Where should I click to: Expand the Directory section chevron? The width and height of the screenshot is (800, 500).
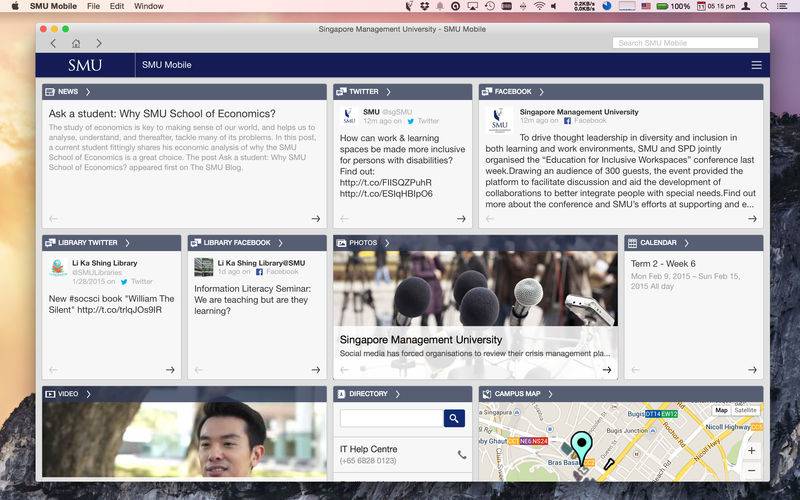click(397, 394)
